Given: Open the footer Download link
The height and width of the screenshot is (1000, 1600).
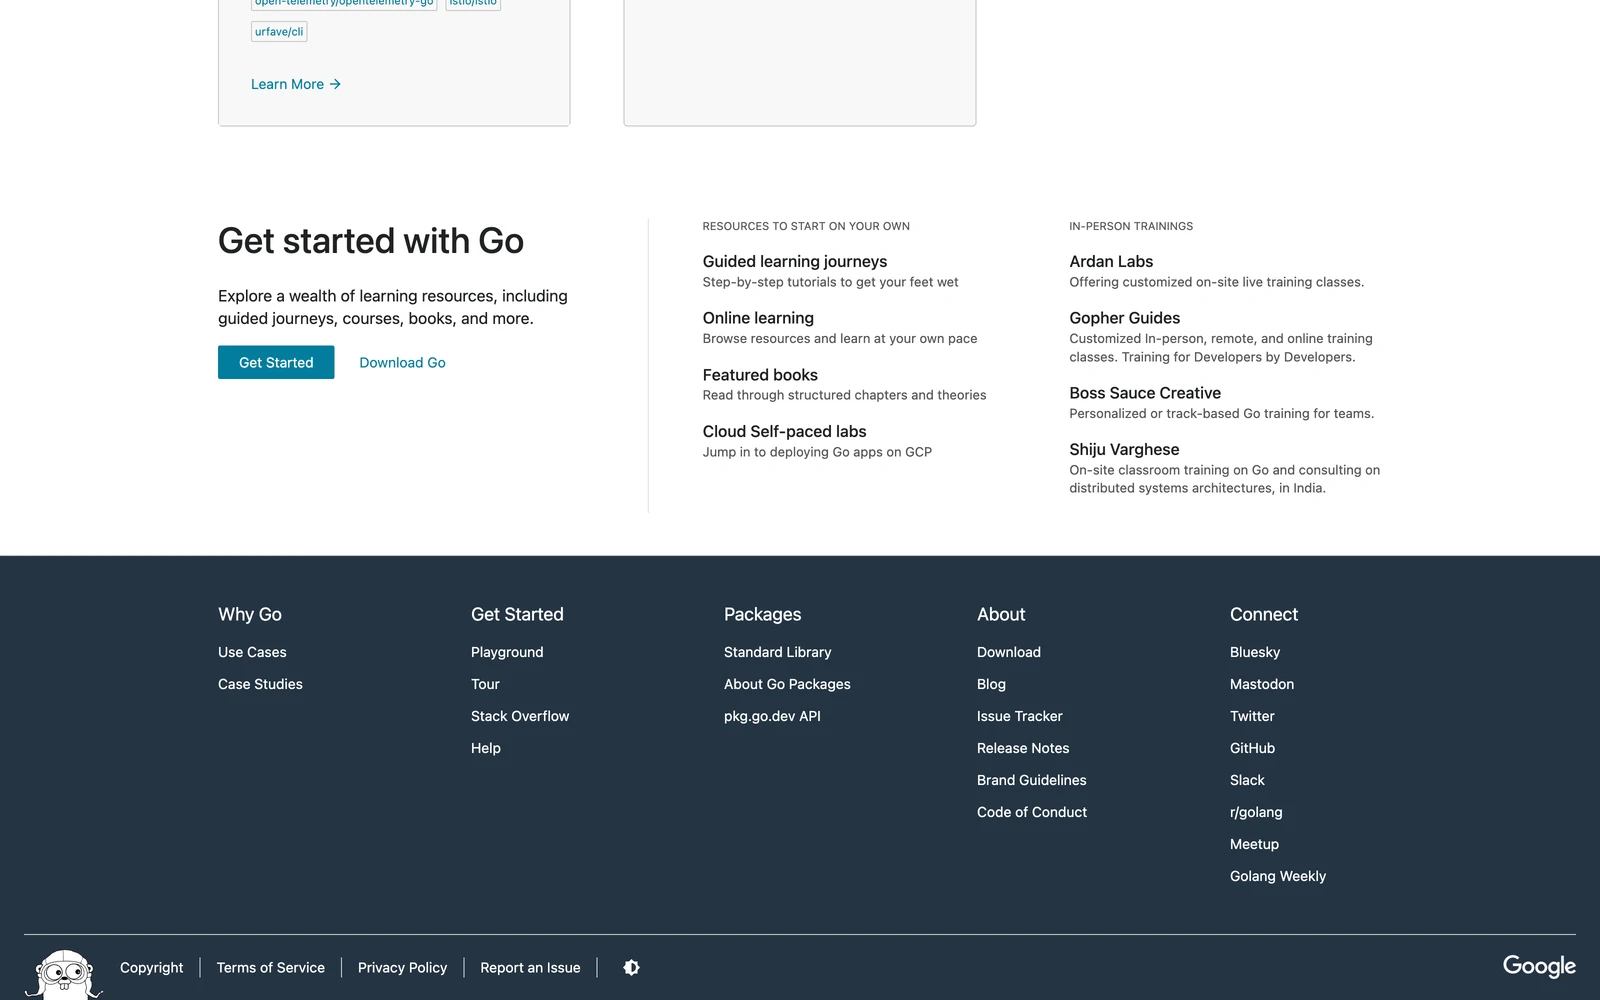Looking at the screenshot, I should [x=1009, y=652].
